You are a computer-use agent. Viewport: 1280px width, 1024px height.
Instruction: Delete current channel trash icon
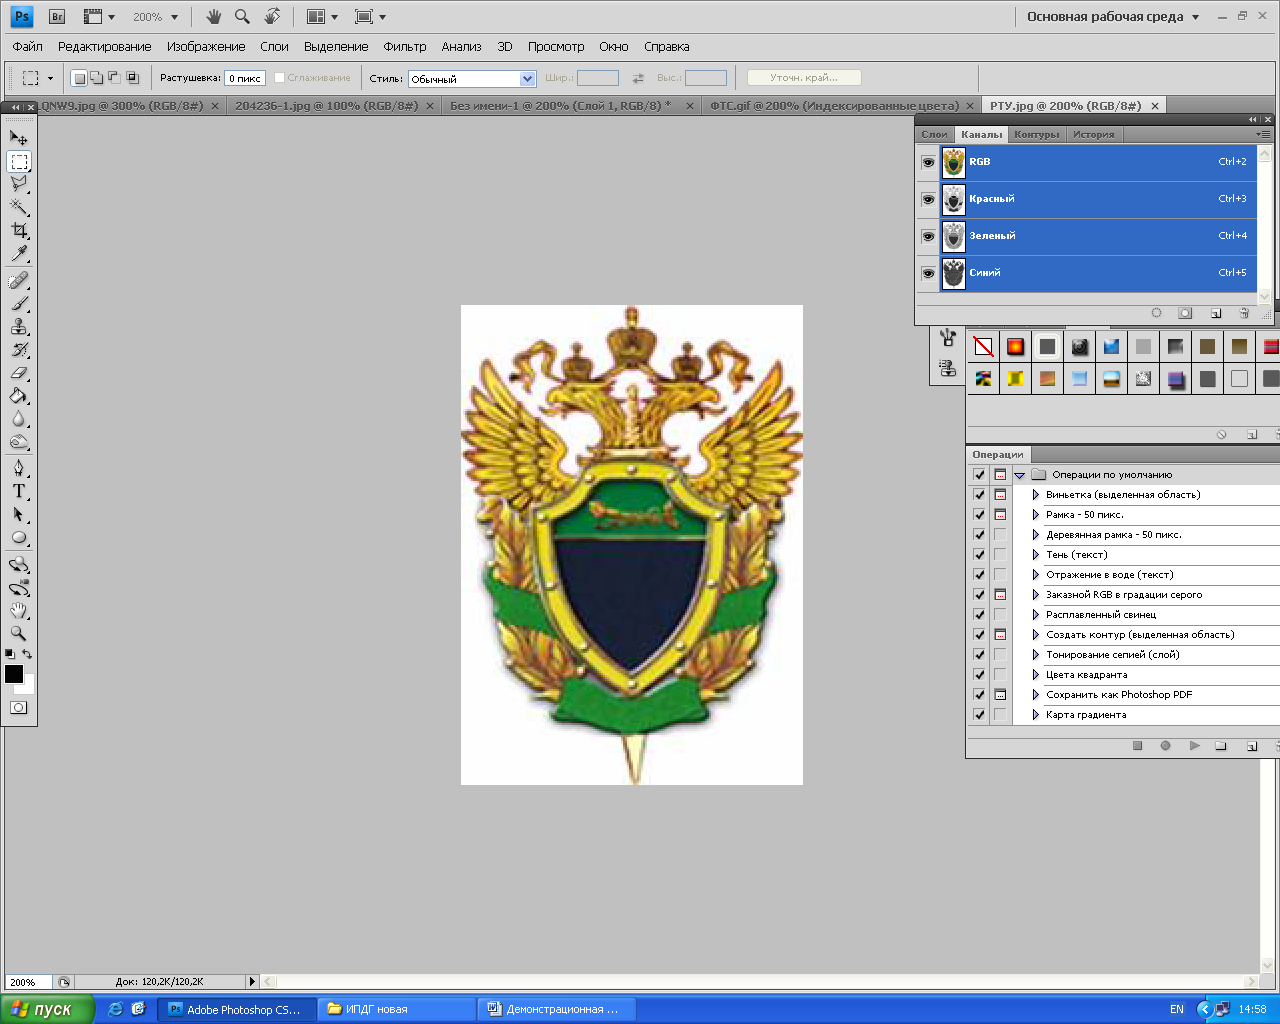[x=1244, y=313]
